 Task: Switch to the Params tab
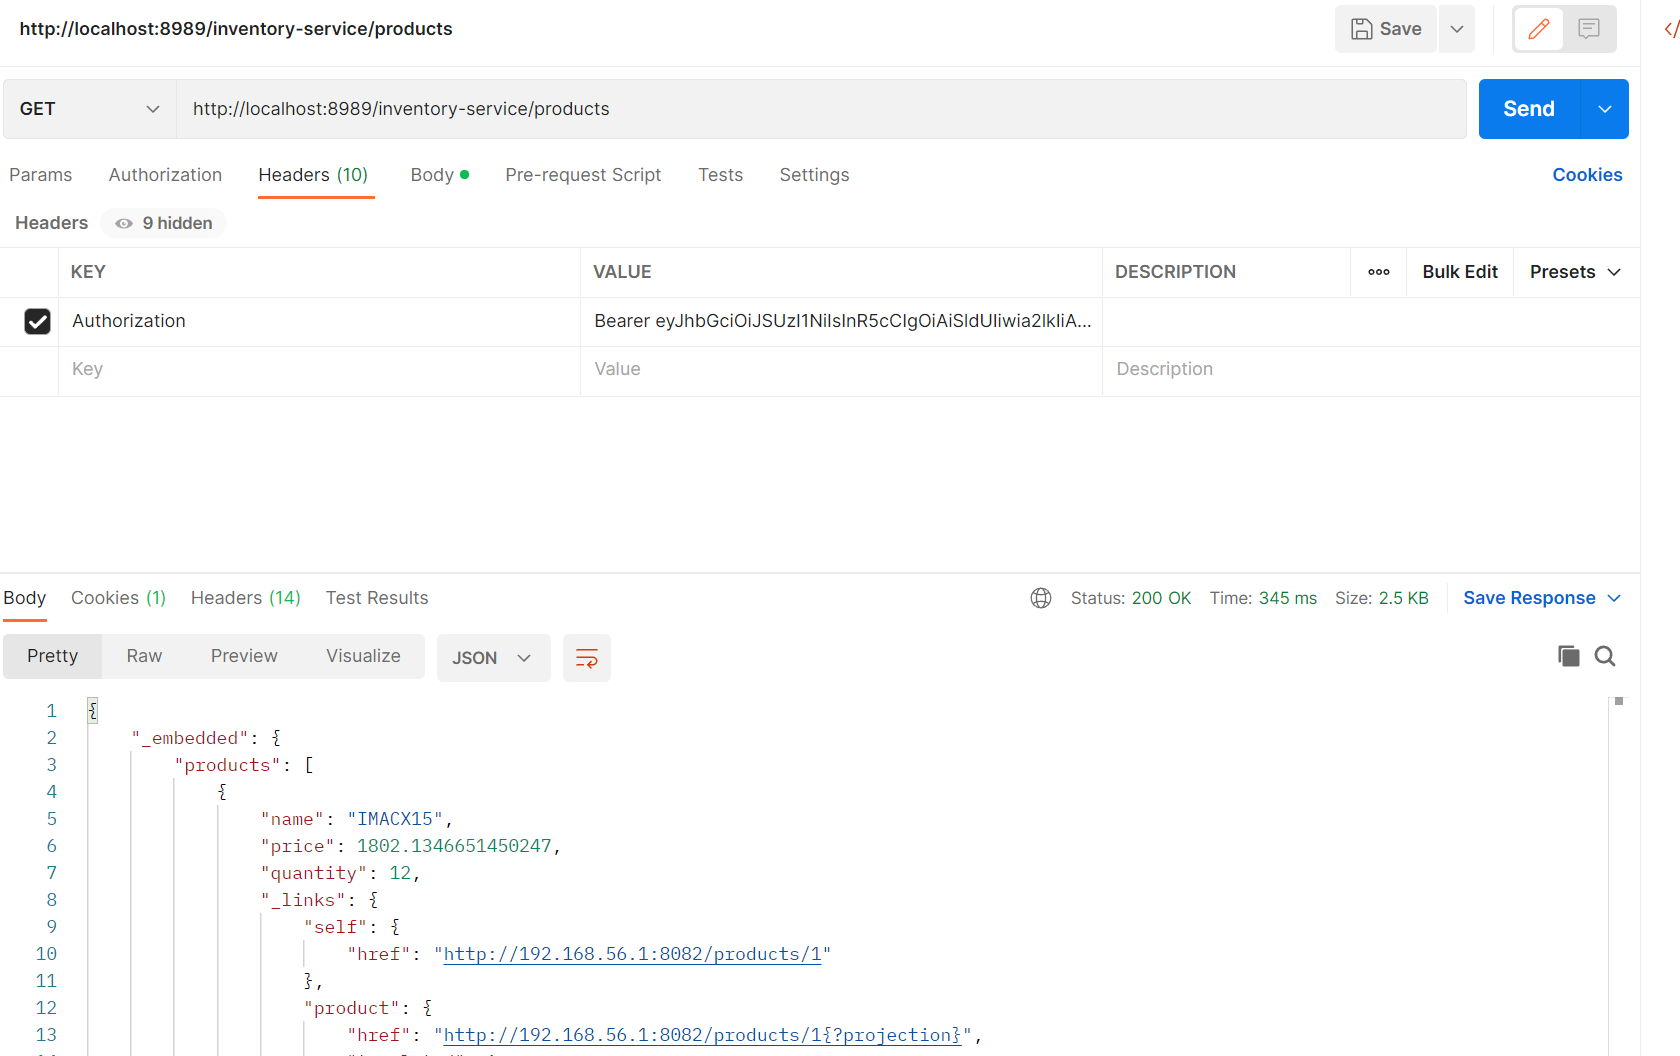point(41,175)
